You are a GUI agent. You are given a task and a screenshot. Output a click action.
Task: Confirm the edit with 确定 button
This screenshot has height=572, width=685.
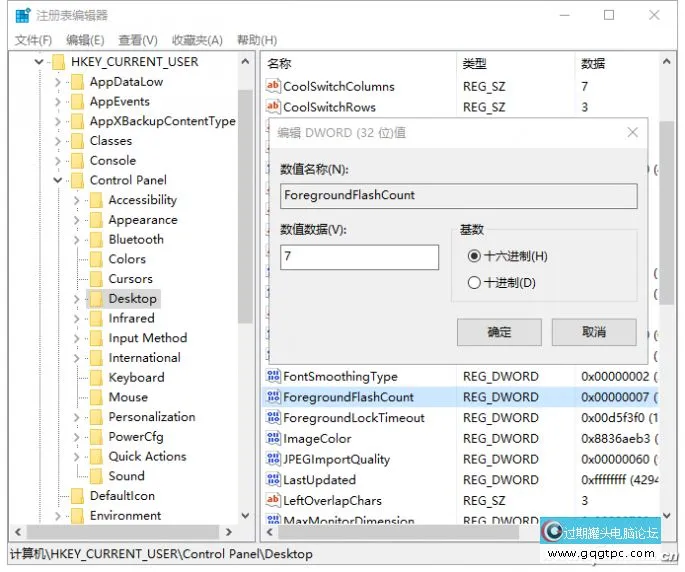499,332
